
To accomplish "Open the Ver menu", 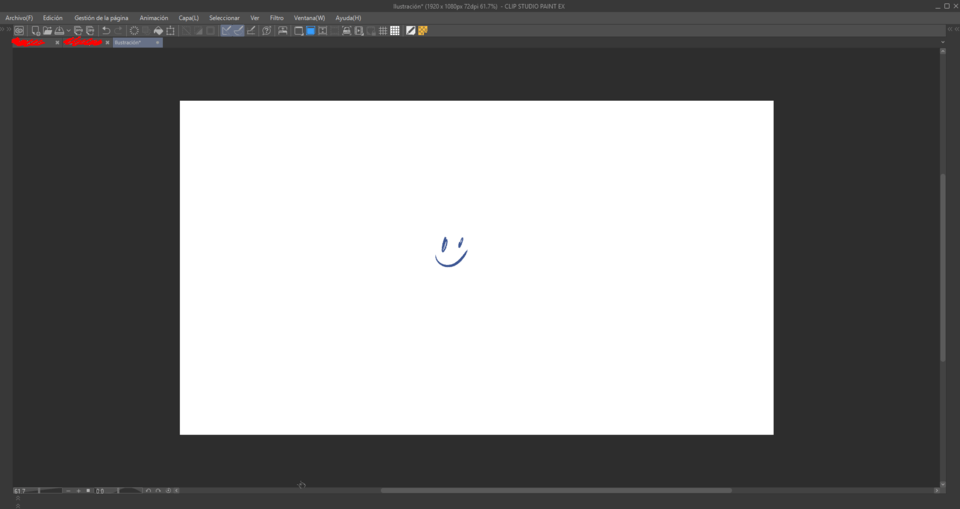I will tap(255, 18).
